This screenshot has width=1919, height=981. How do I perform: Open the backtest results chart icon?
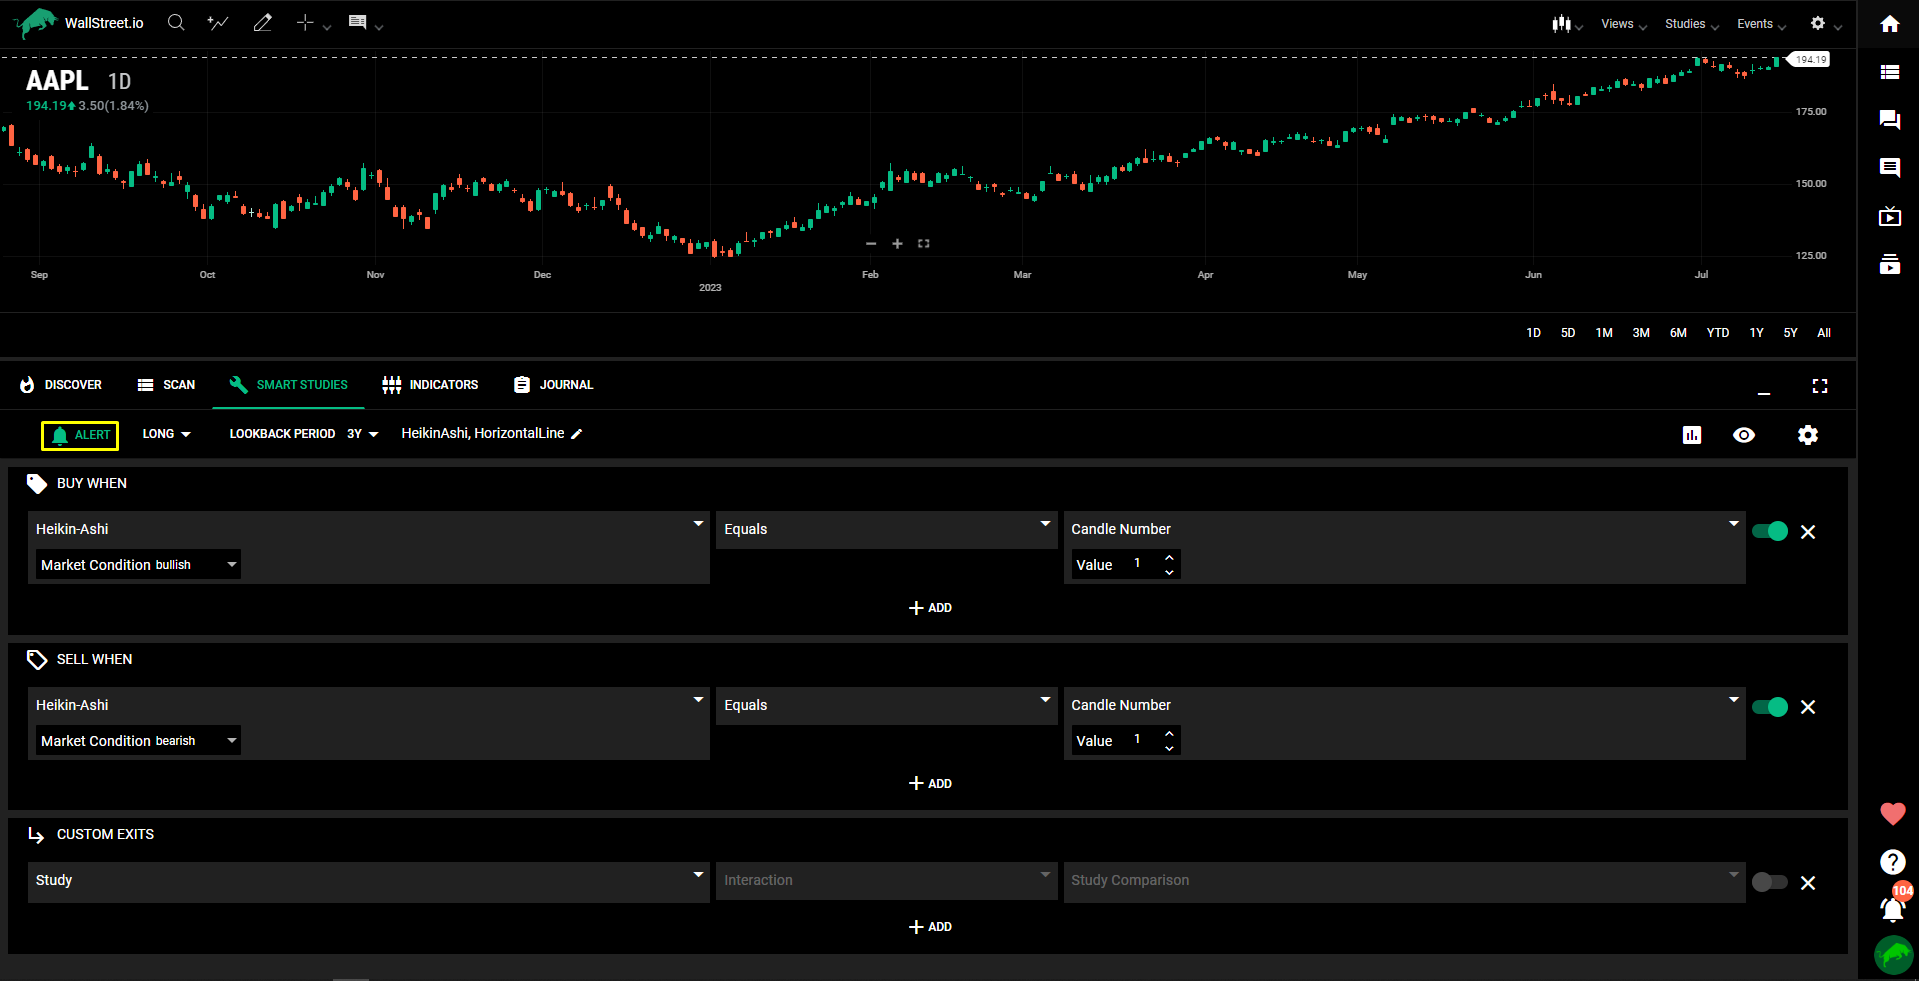[x=1692, y=435]
